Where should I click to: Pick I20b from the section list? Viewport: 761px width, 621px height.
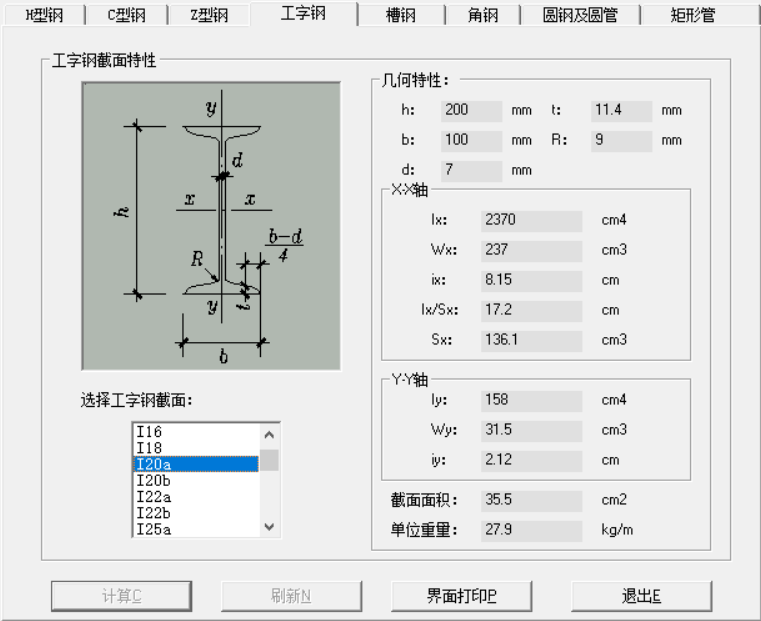(x=196, y=480)
